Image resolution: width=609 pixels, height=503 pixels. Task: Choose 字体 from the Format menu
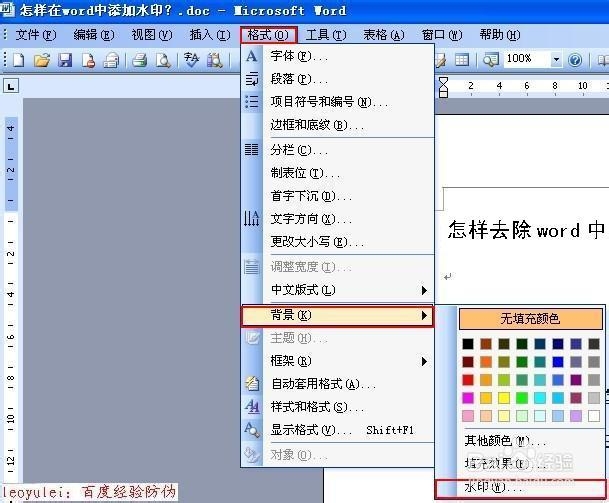point(337,56)
